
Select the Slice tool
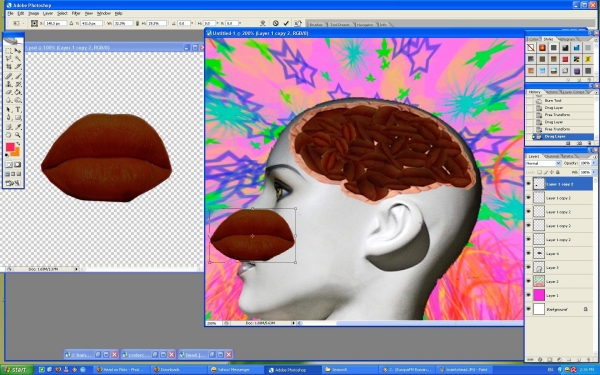[x=18, y=67]
